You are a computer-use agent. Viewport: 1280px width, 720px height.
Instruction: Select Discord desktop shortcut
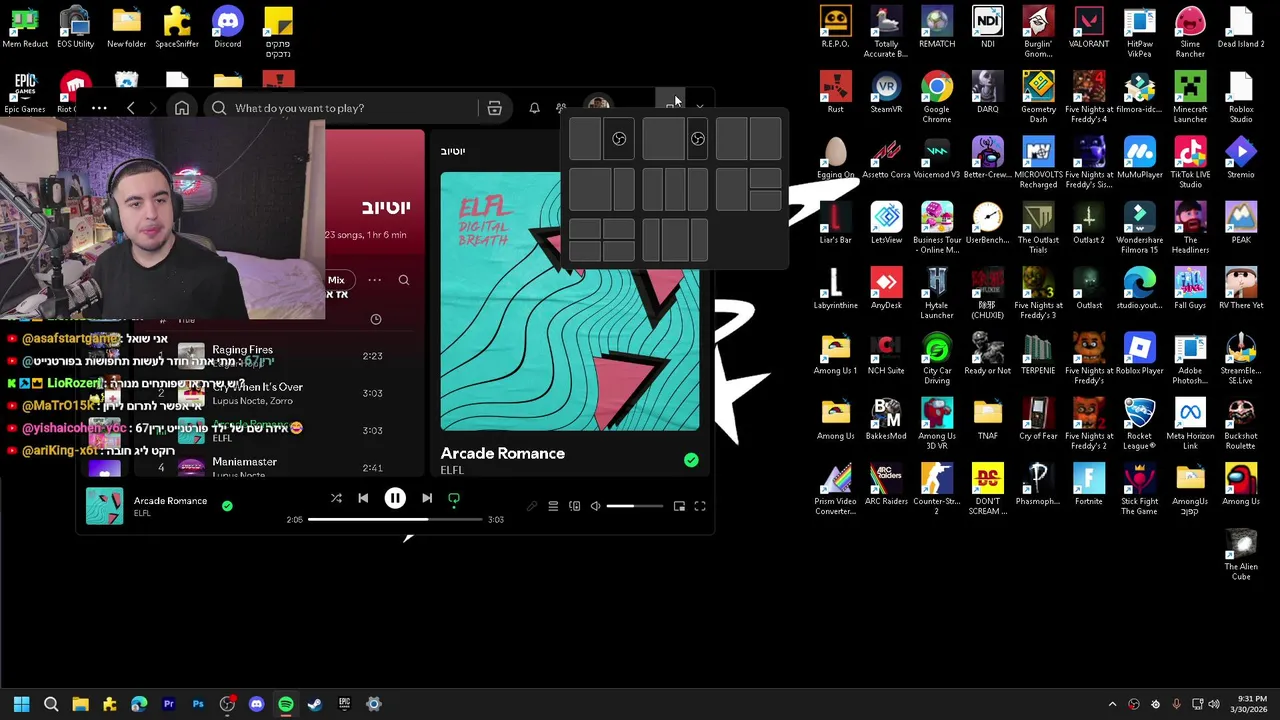(x=227, y=28)
